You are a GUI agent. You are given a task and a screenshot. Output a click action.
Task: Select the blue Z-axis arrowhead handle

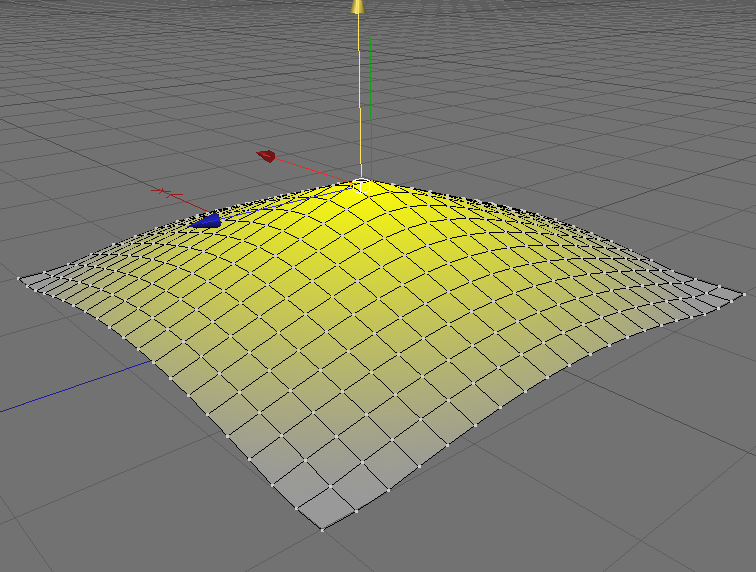click(206, 221)
